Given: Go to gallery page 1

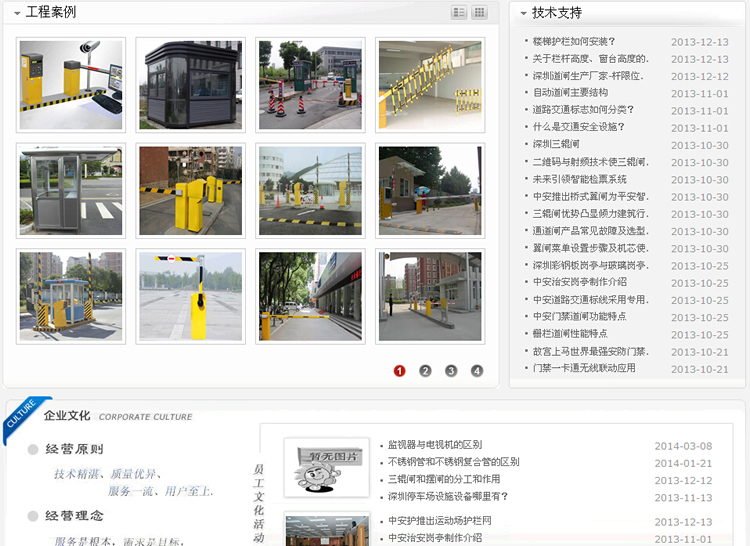Looking at the screenshot, I should coord(399,371).
